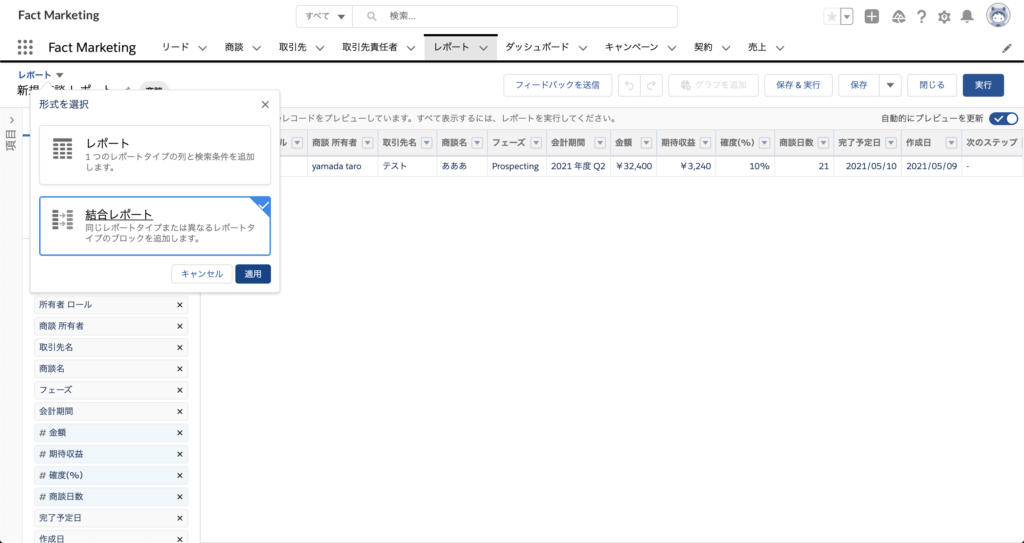Click the 適用 button
Screen dimensions: 1024x543
point(252,274)
